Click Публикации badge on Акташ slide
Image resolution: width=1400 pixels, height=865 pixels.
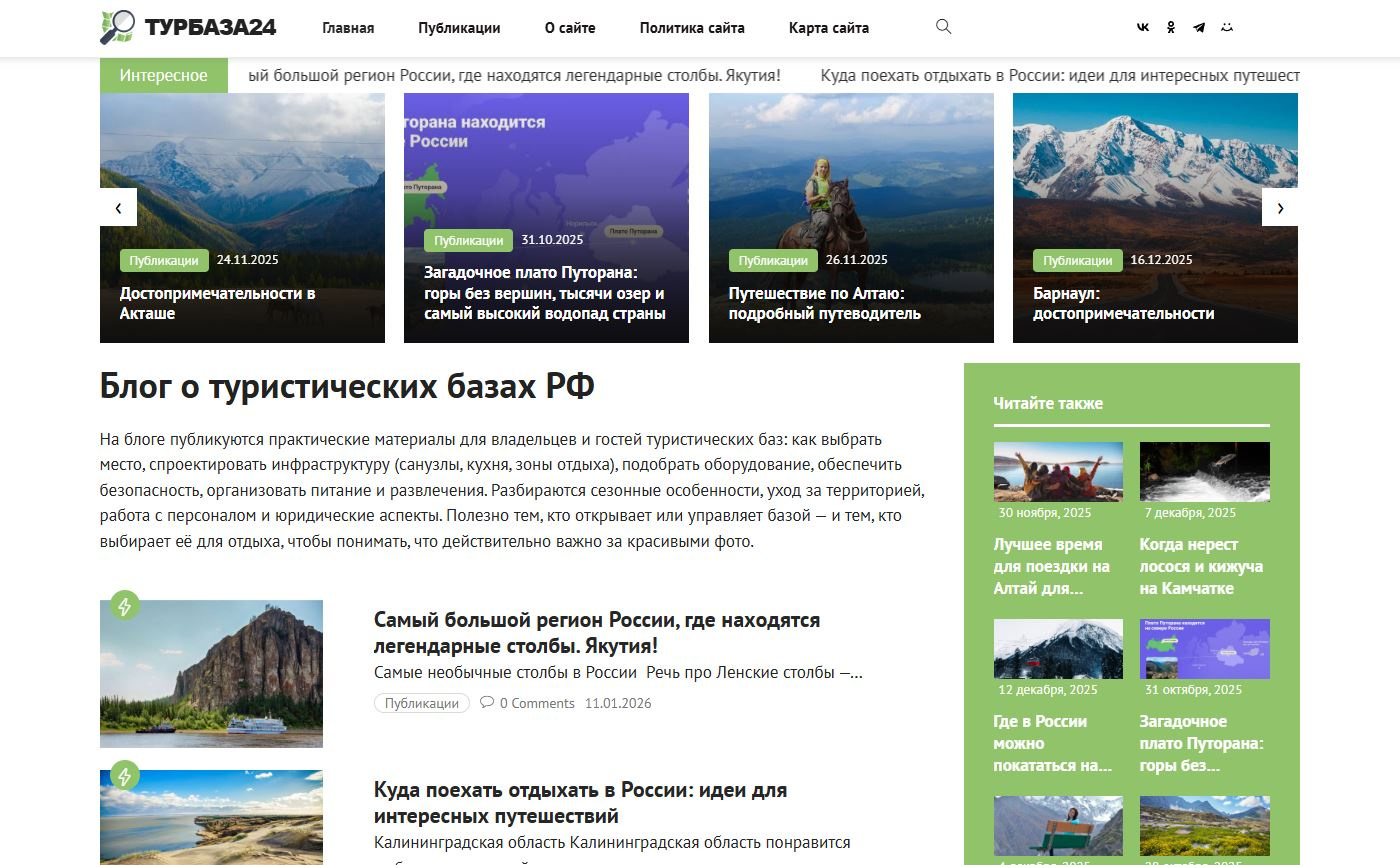(164, 260)
